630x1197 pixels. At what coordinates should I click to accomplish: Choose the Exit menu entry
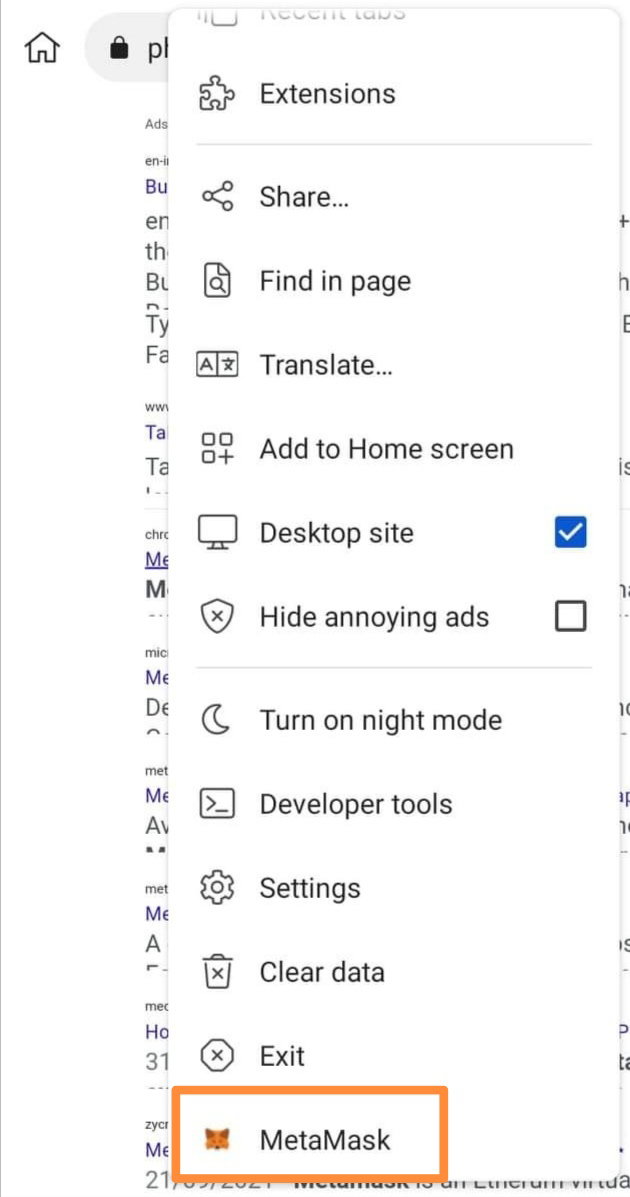coord(393,1056)
